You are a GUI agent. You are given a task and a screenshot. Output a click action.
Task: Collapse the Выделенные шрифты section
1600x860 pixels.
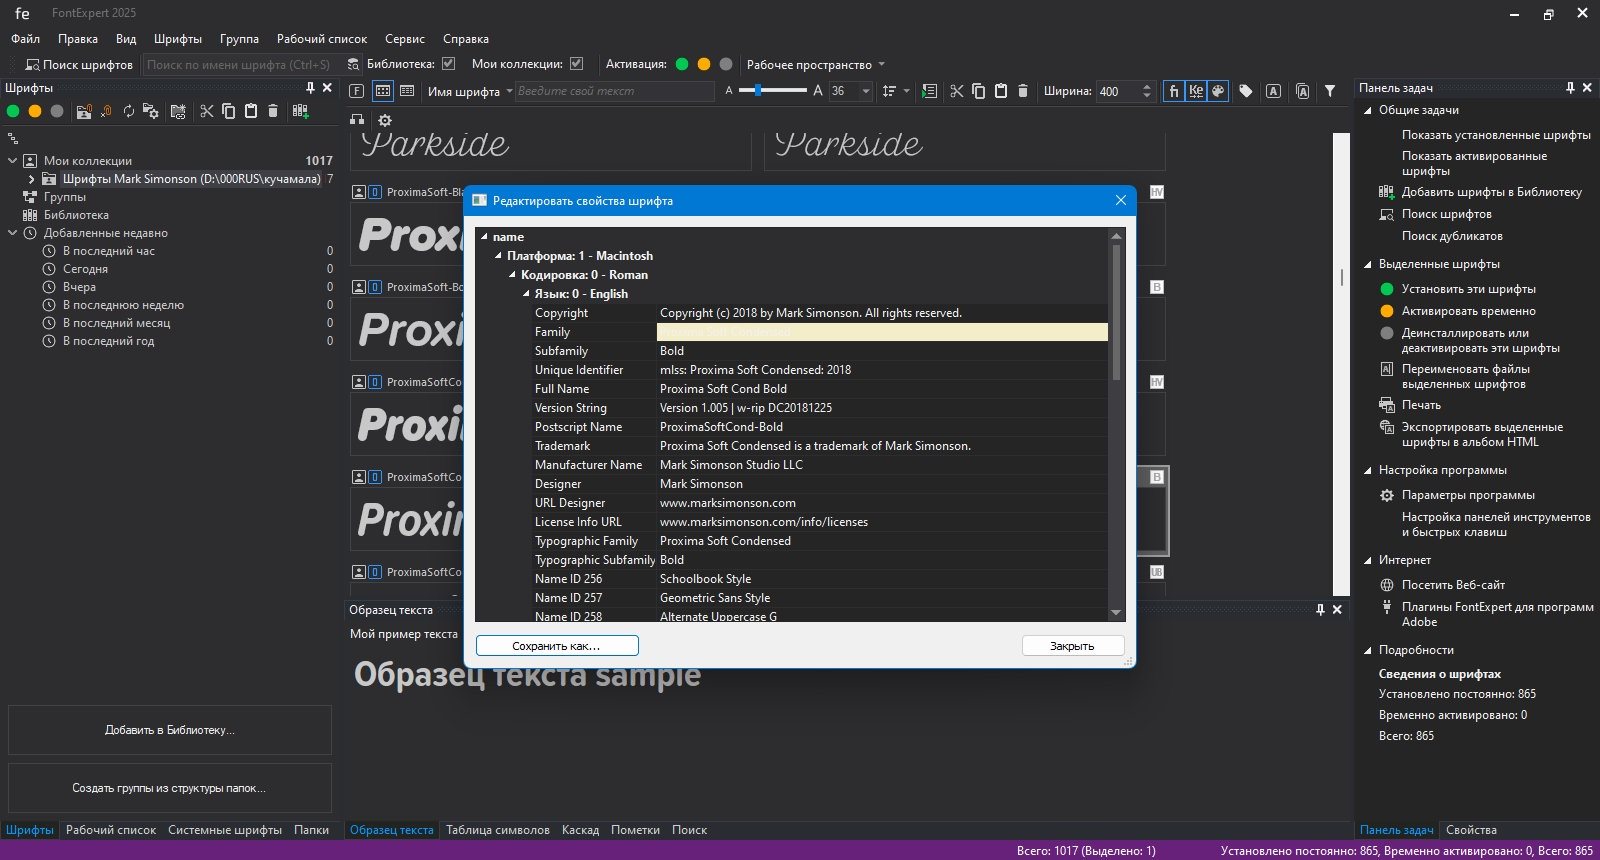pyautogui.click(x=1368, y=264)
